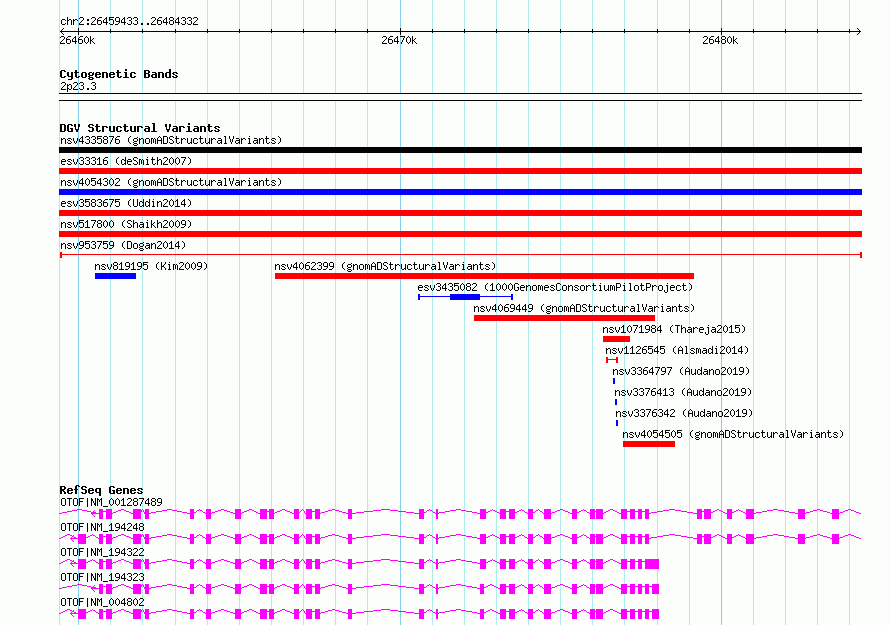Screen dimensions: 890x625
Task: Select red bar under nsv4069449
Action: point(564,318)
